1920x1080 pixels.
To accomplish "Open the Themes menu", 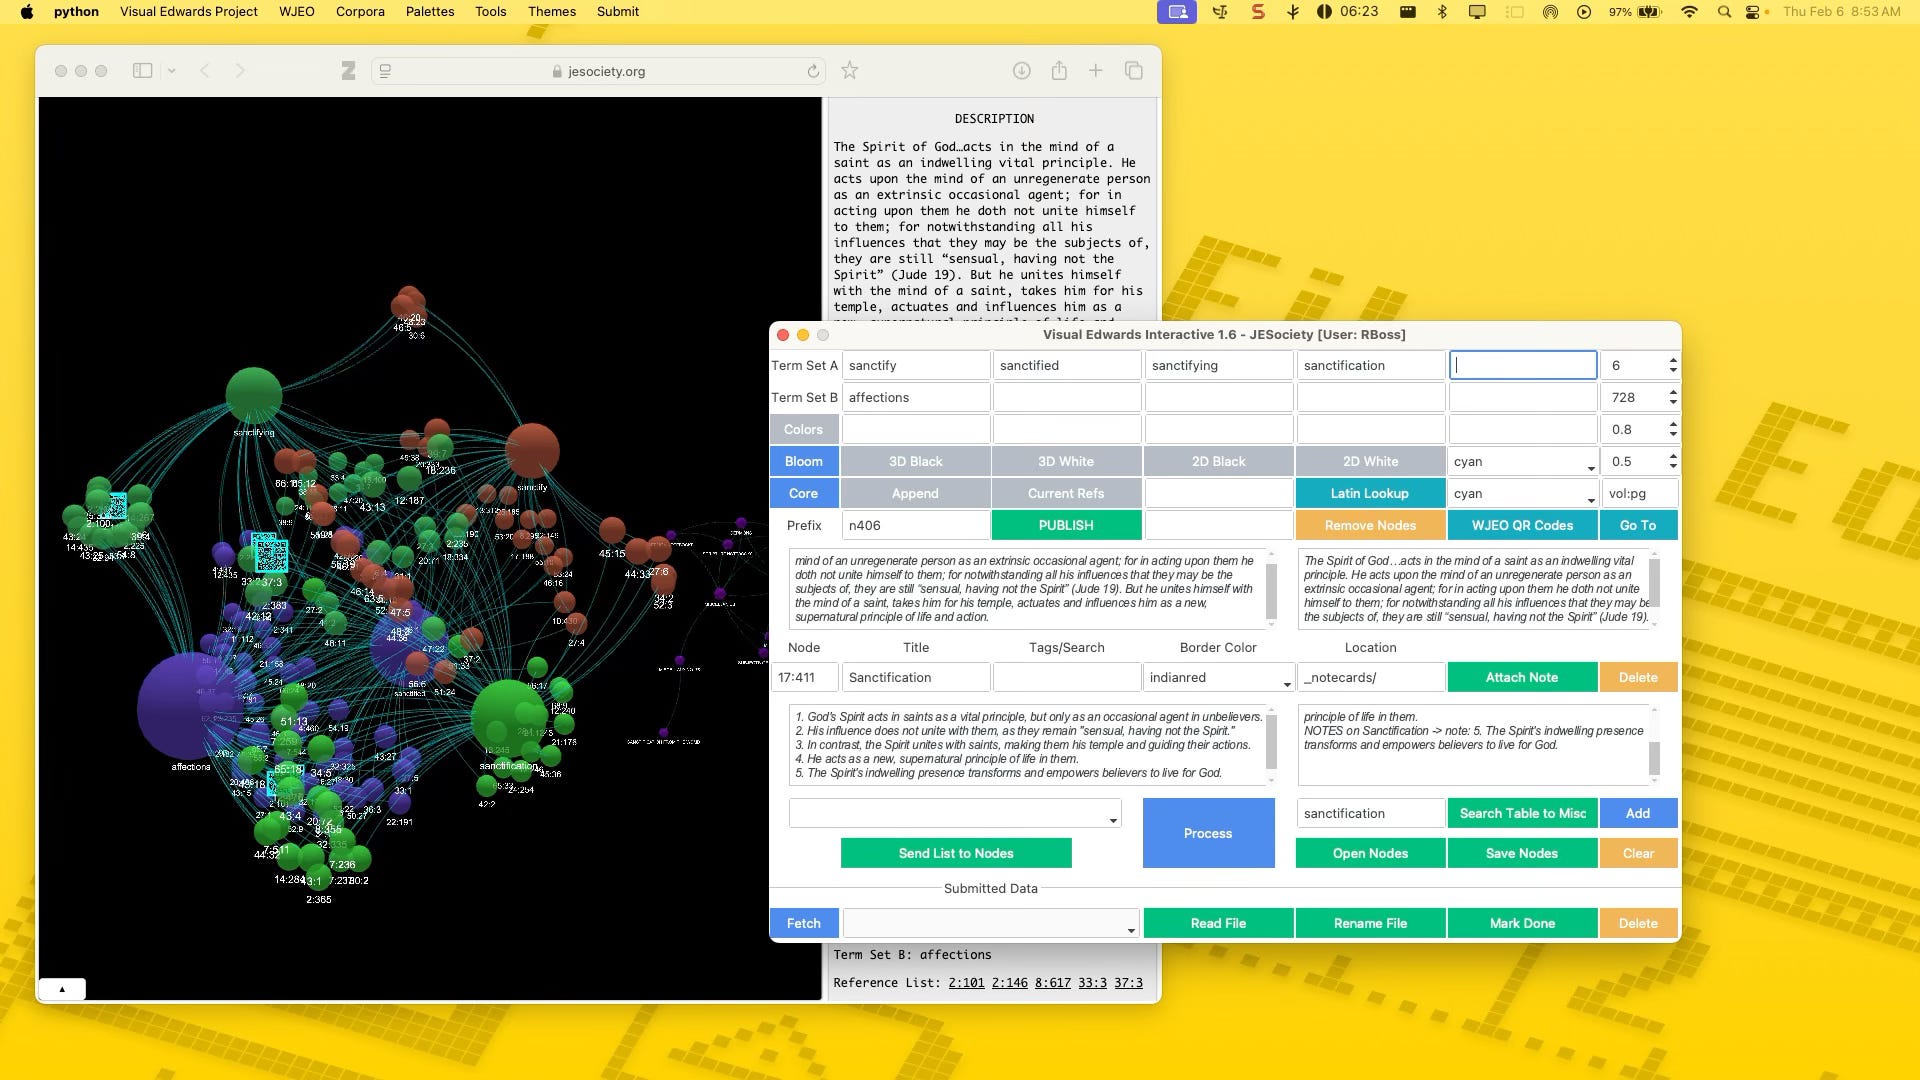I will coord(552,12).
